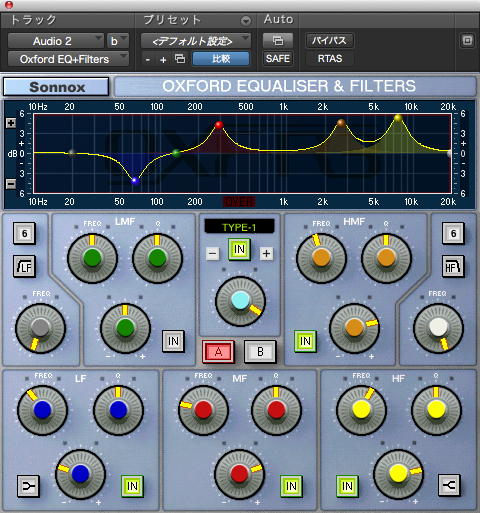Click the low filter FREQ knob
The image size is (480, 513).
pos(40,328)
